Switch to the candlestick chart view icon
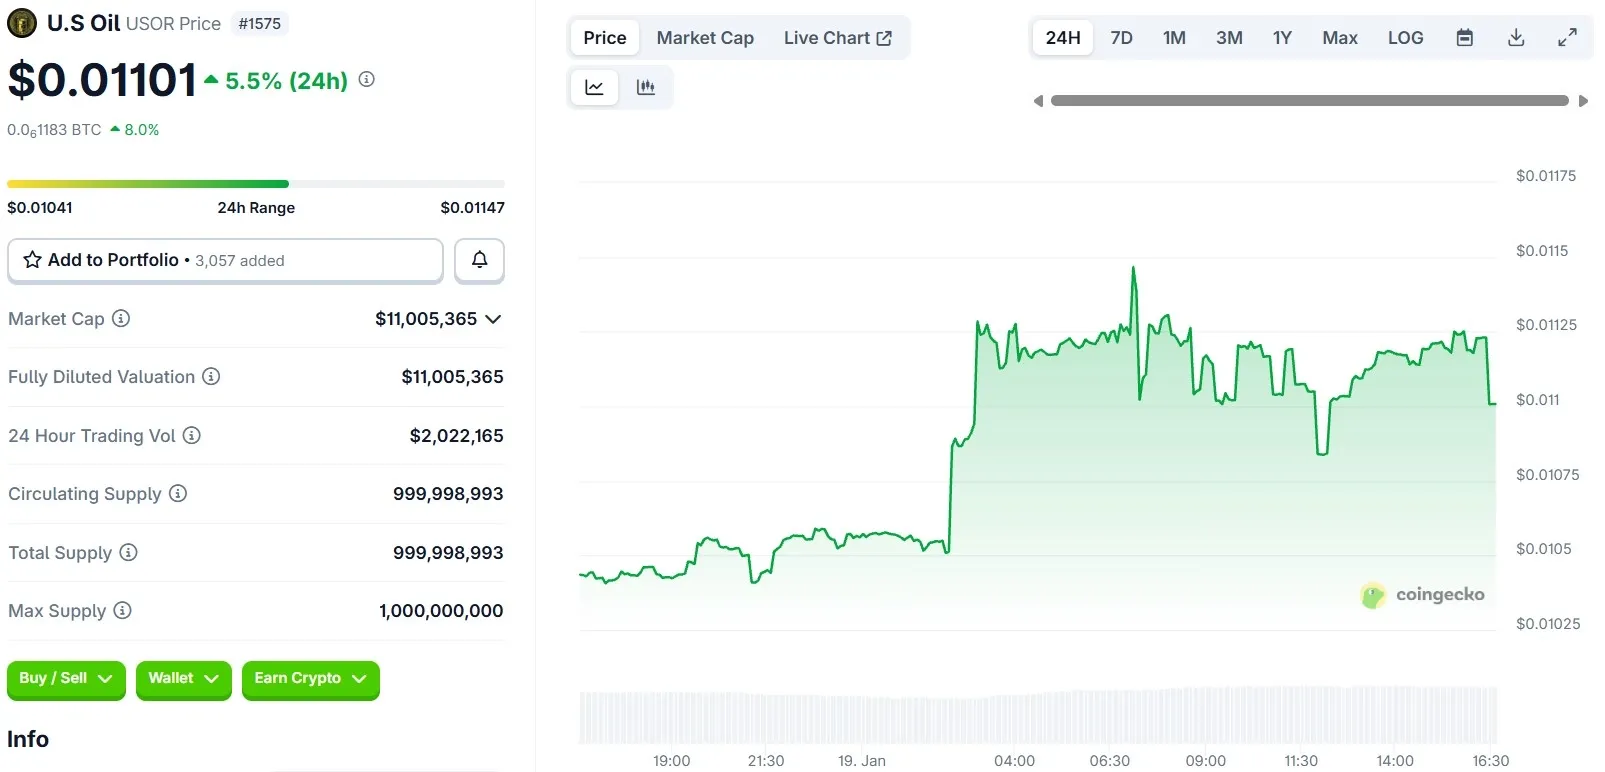The width and height of the screenshot is (1605, 772). click(x=646, y=88)
